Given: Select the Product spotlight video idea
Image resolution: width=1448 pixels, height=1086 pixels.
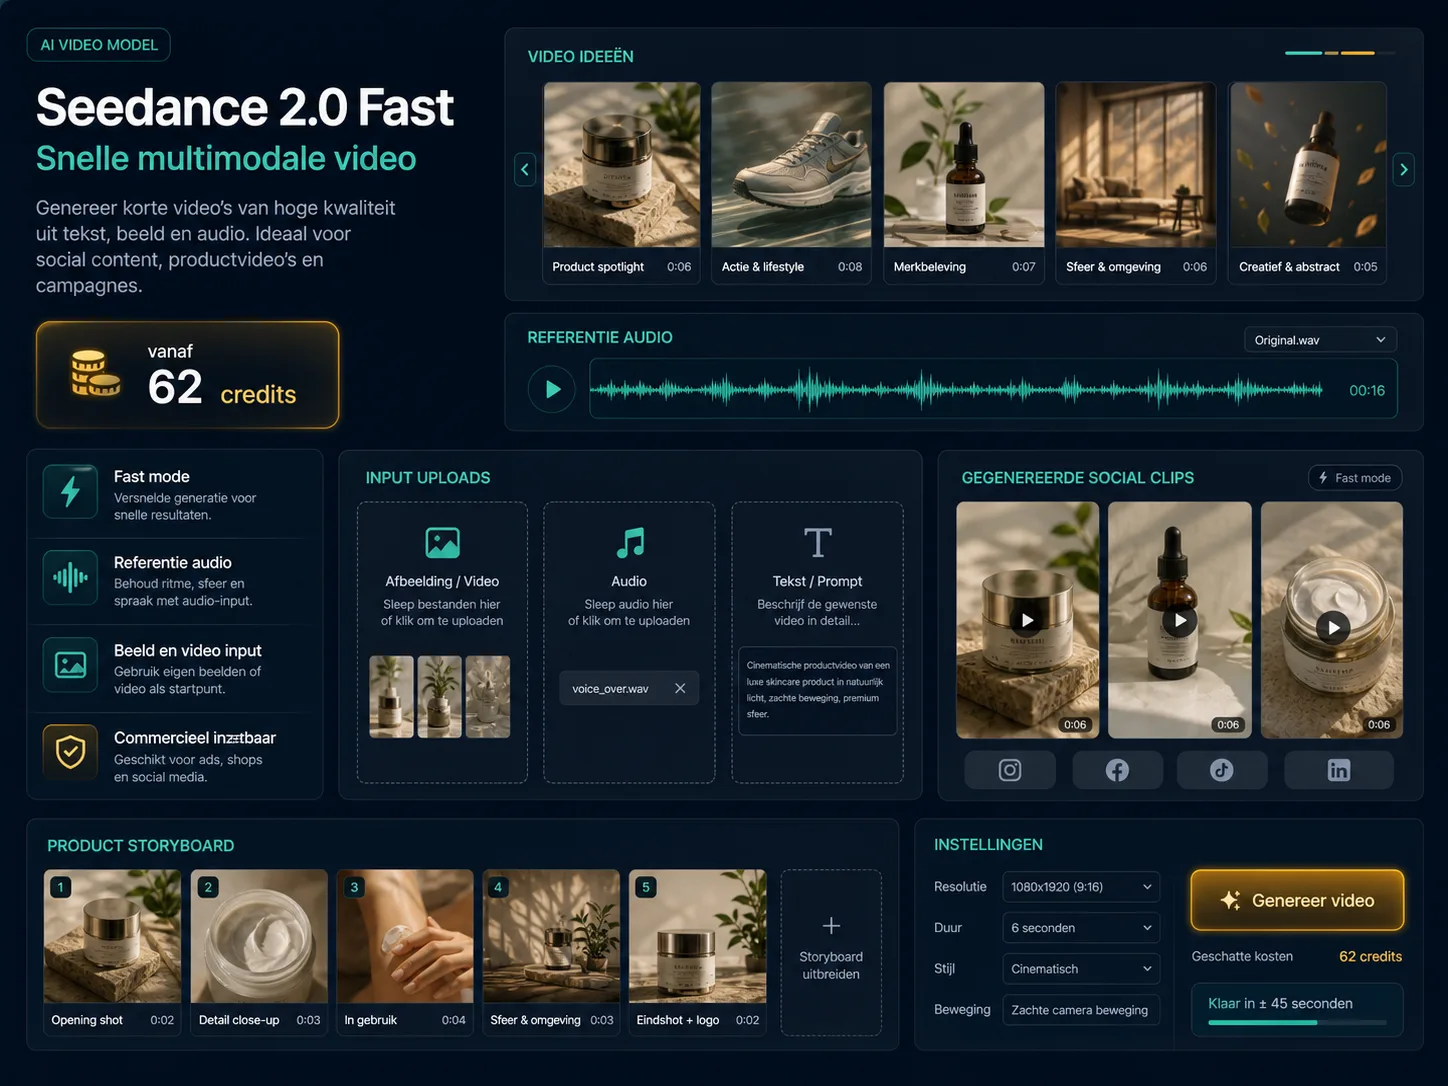Looking at the screenshot, I should (x=621, y=183).
